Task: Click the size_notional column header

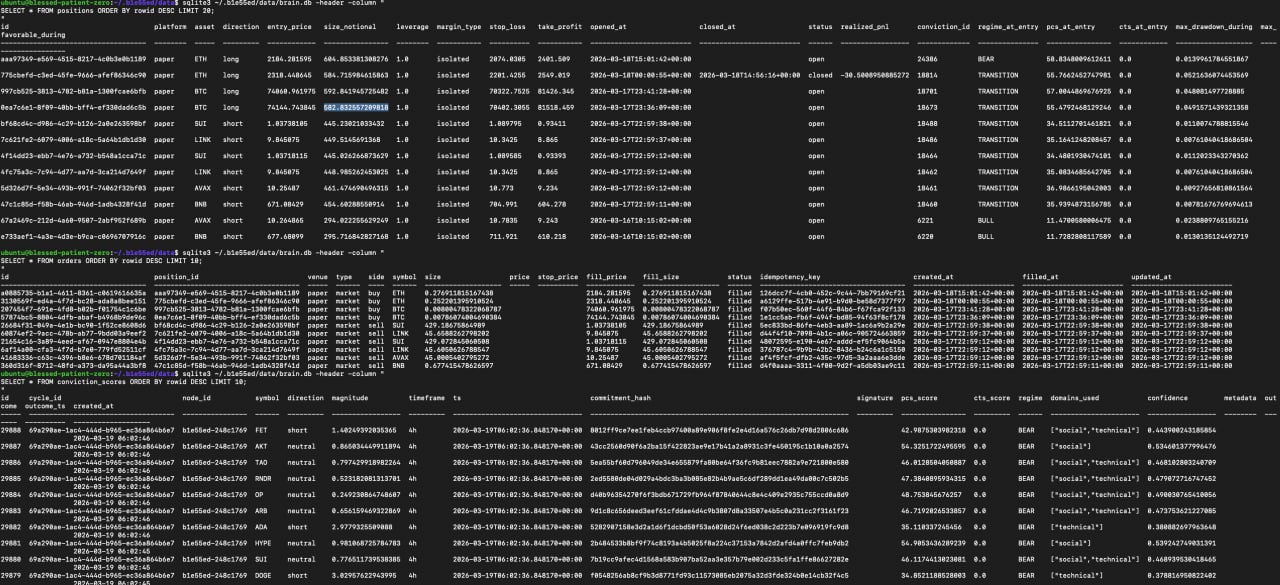Action: pyautogui.click(x=350, y=27)
